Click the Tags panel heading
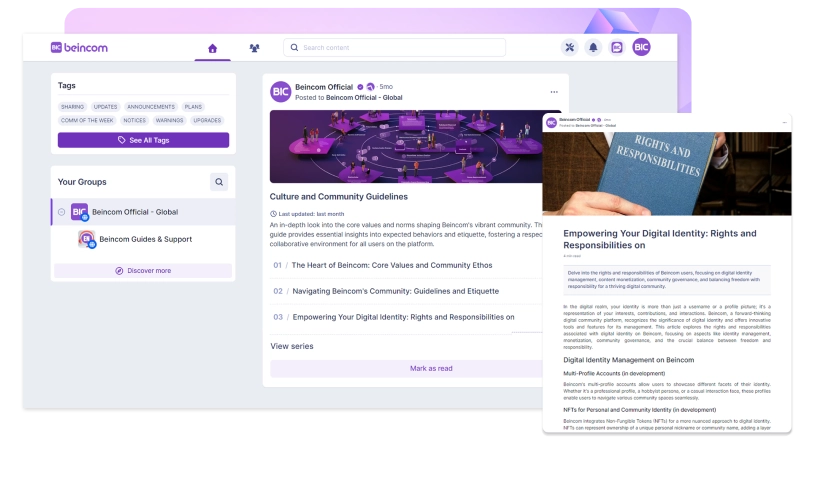 [x=66, y=85]
